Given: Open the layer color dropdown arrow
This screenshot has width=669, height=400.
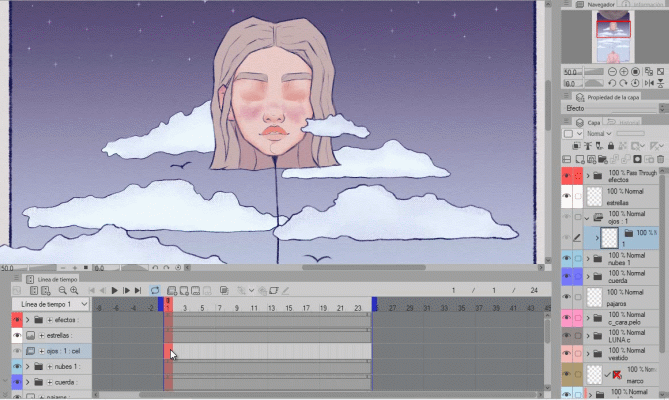Looking at the screenshot, I should coord(579,134).
